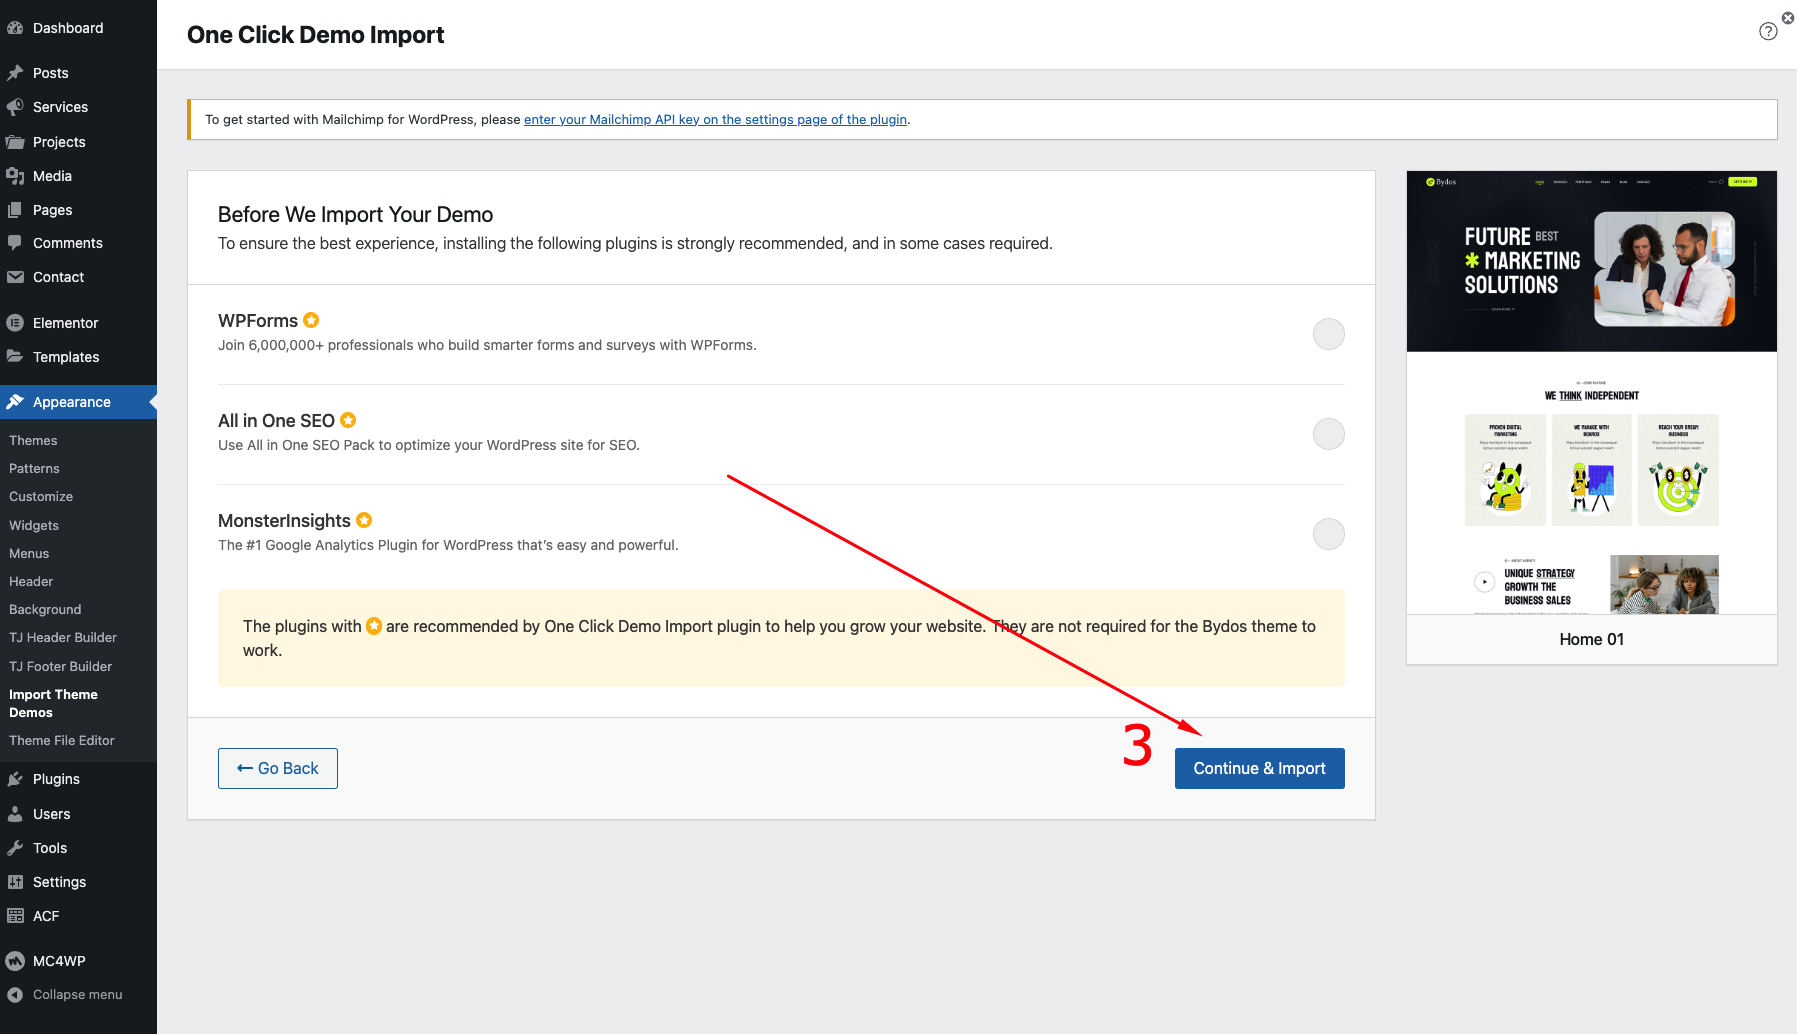The width and height of the screenshot is (1797, 1034).
Task: Click the star icon in the yellow notice
Action: [374, 626]
